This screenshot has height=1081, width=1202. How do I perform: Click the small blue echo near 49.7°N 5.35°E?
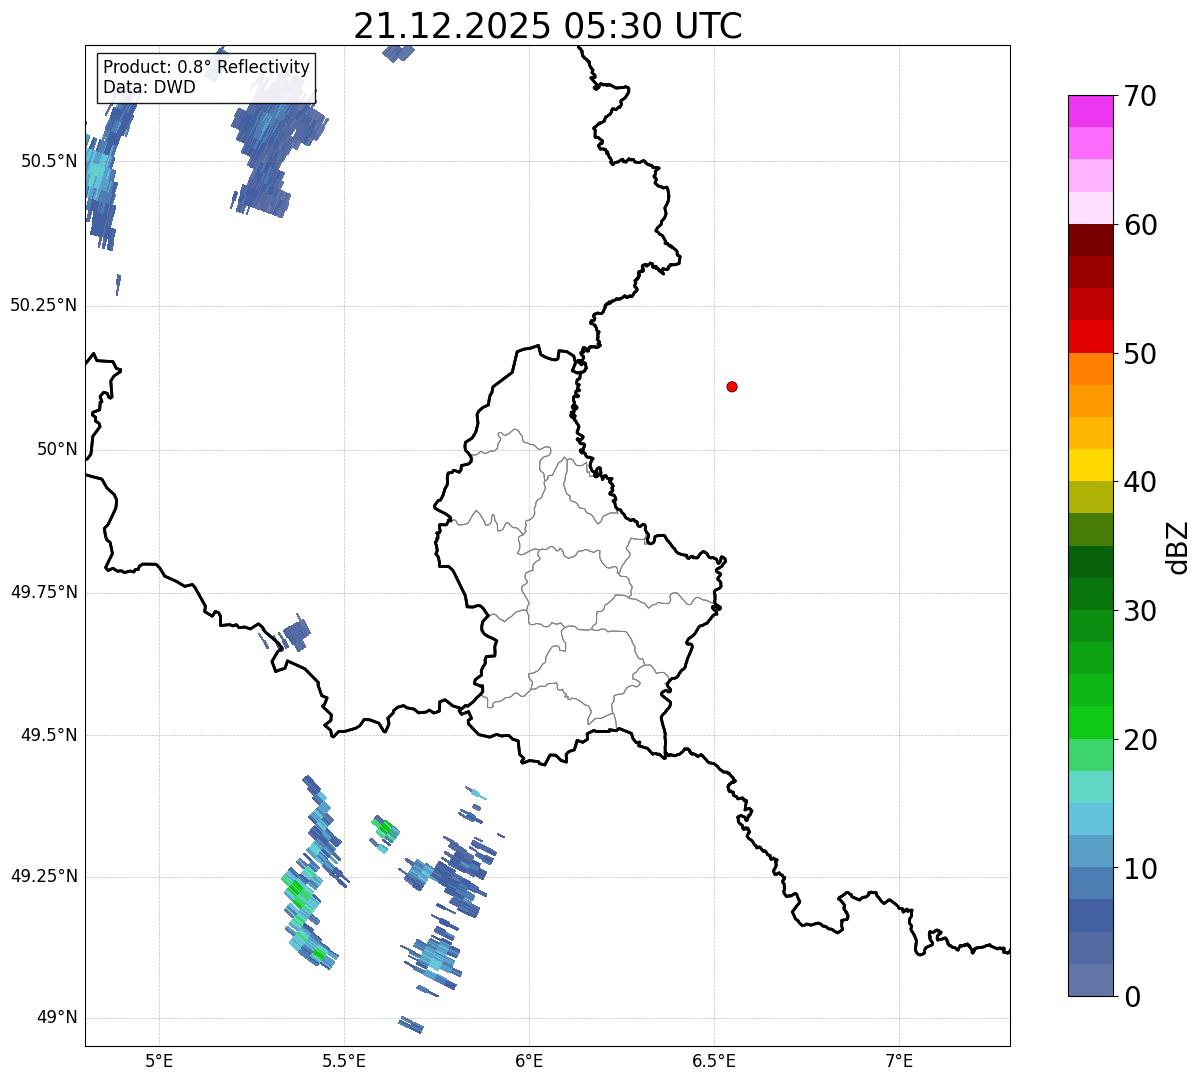point(295,633)
